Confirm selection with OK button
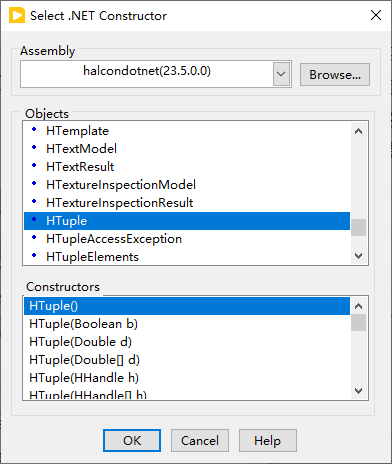The image size is (392, 464). [132, 441]
